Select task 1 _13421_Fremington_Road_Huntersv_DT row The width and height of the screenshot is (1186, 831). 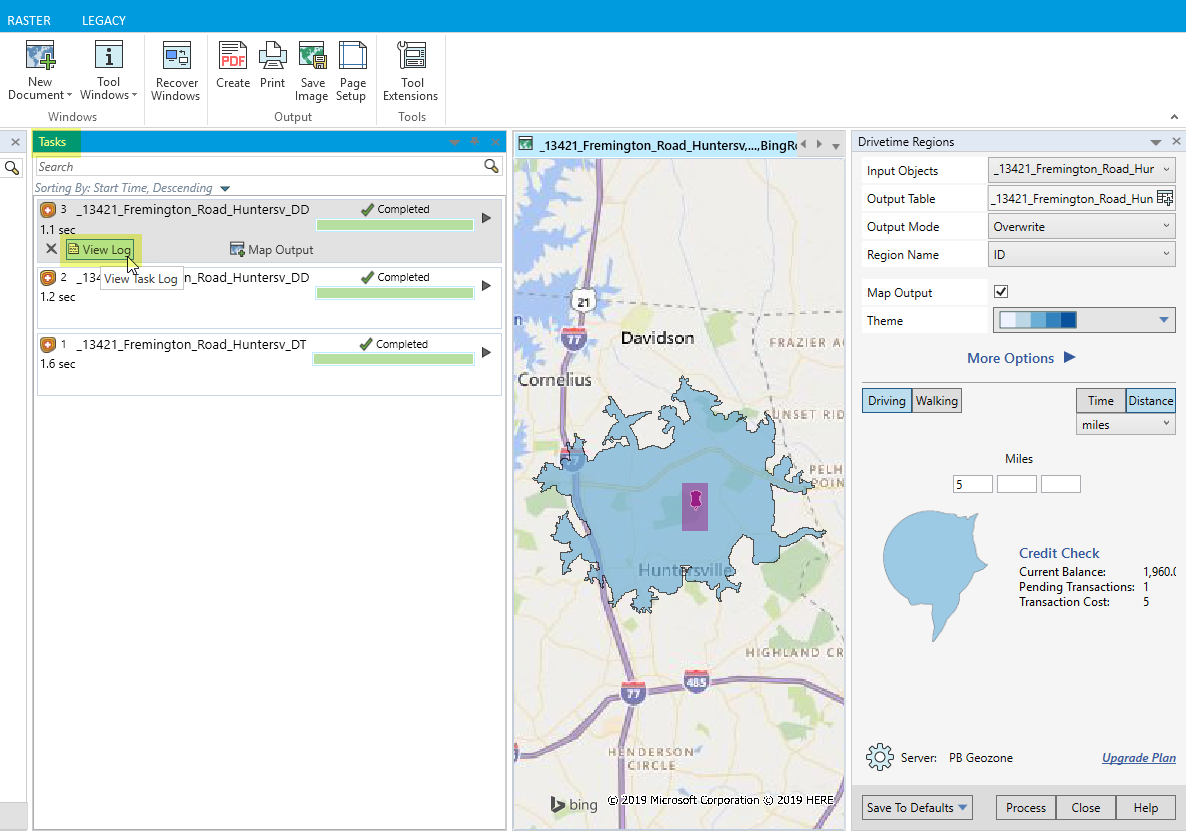(x=269, y=364)
